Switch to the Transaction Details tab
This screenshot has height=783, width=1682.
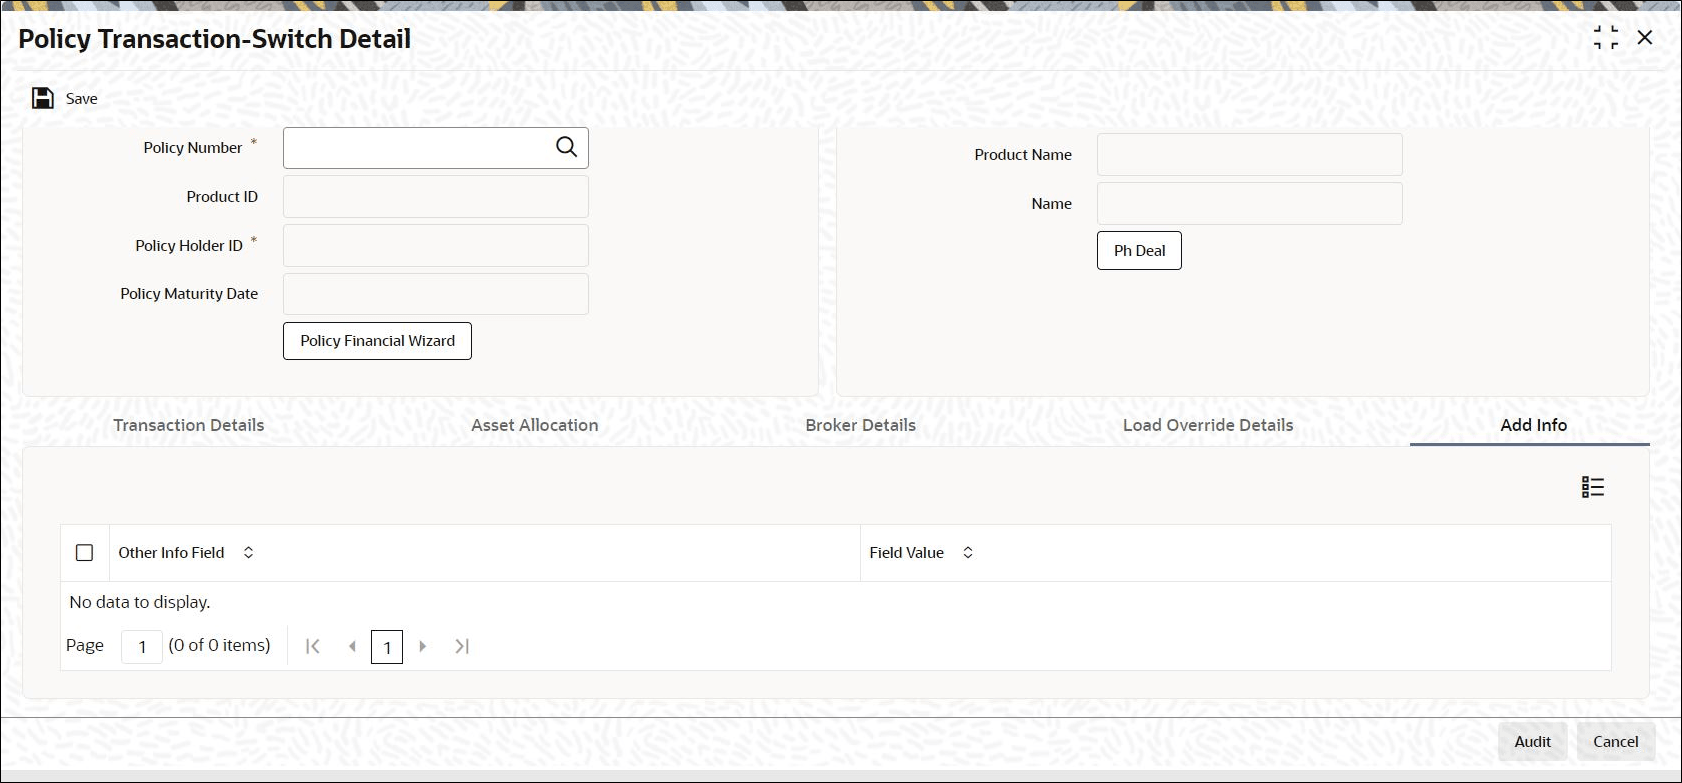(x=189, y=425)
